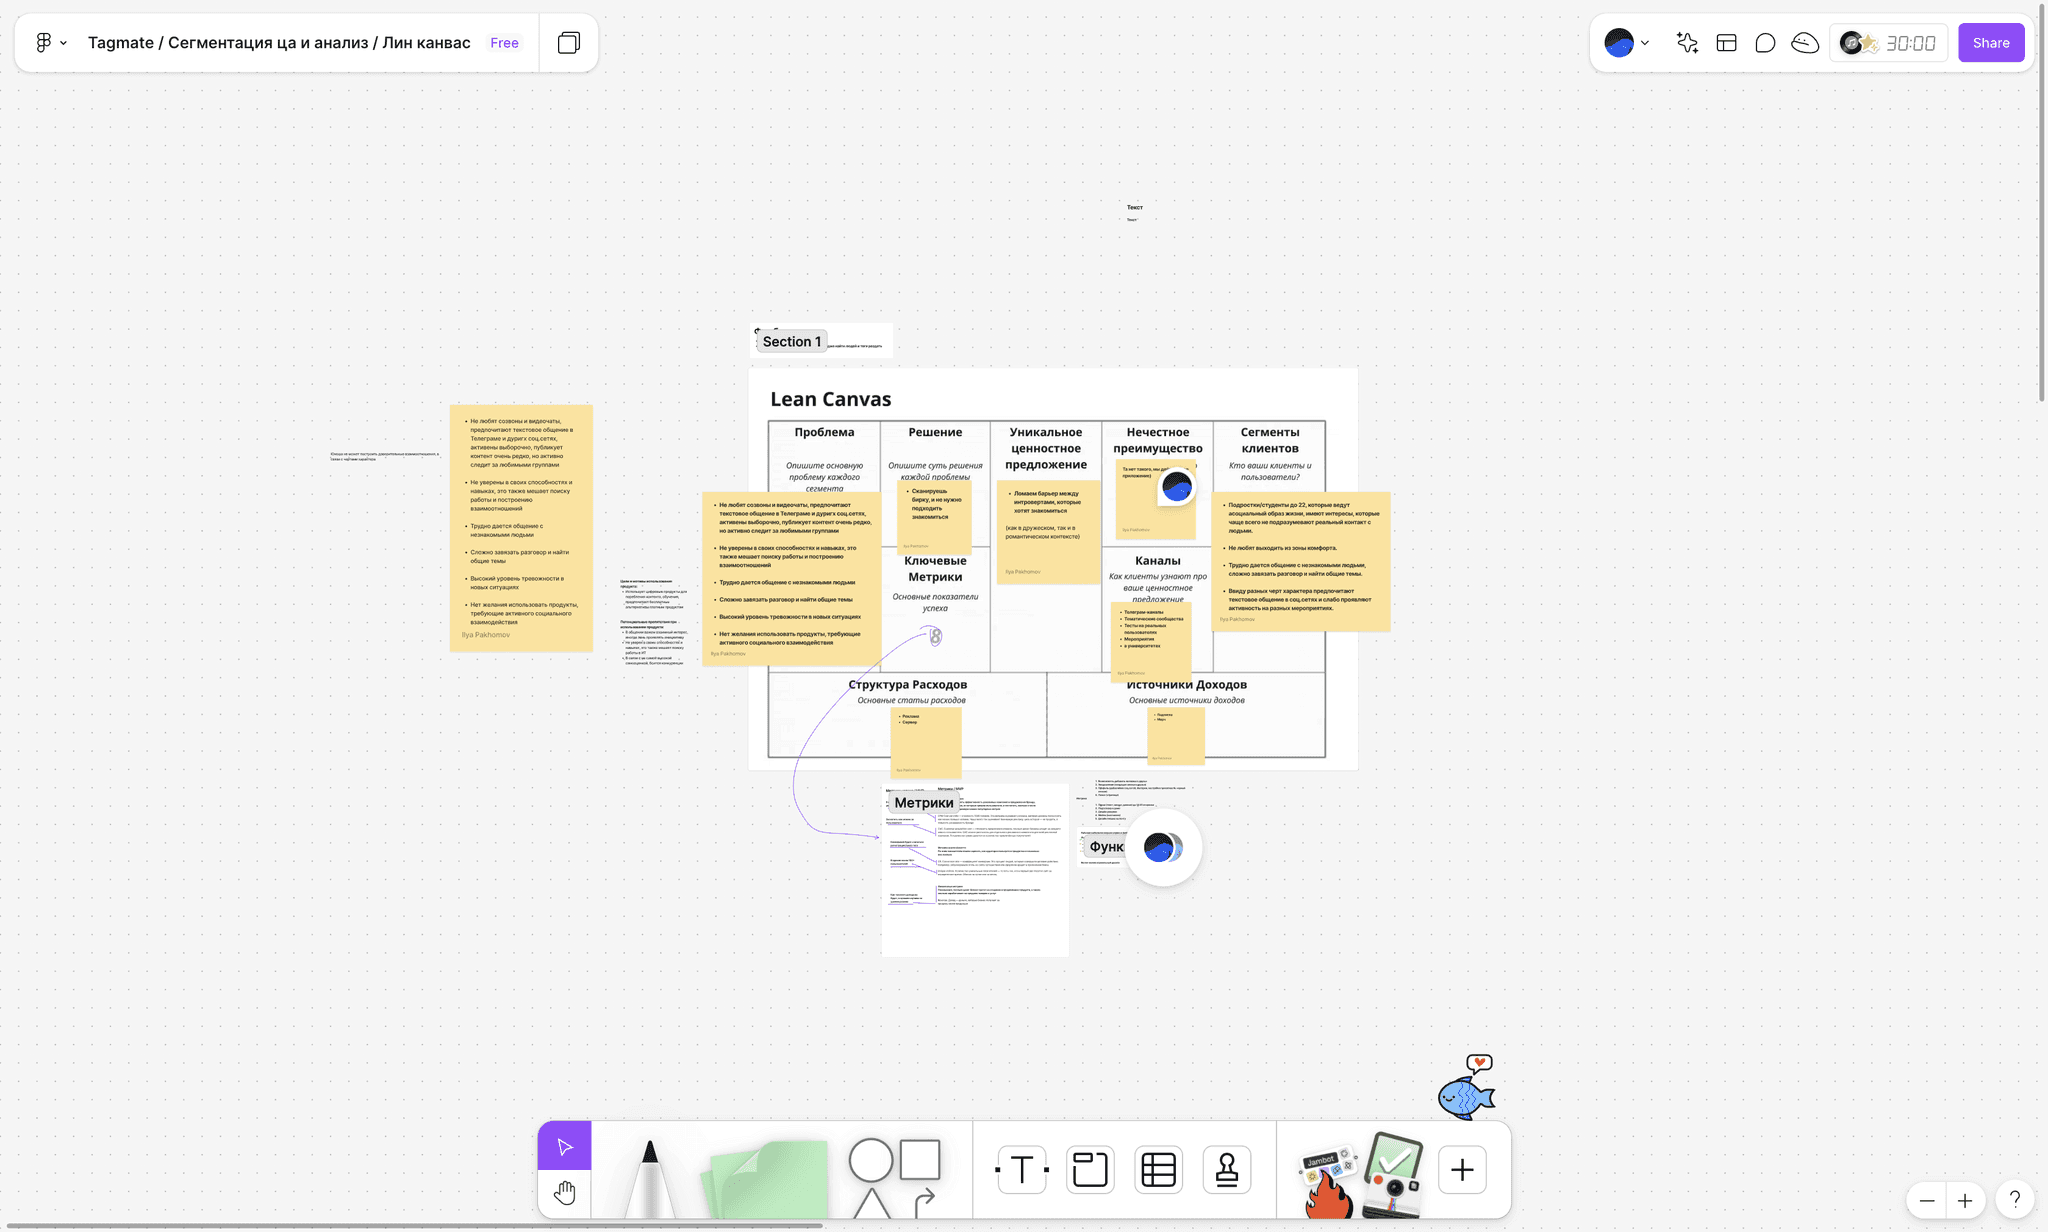Start the 30:00 timer

coord(1910,43)
